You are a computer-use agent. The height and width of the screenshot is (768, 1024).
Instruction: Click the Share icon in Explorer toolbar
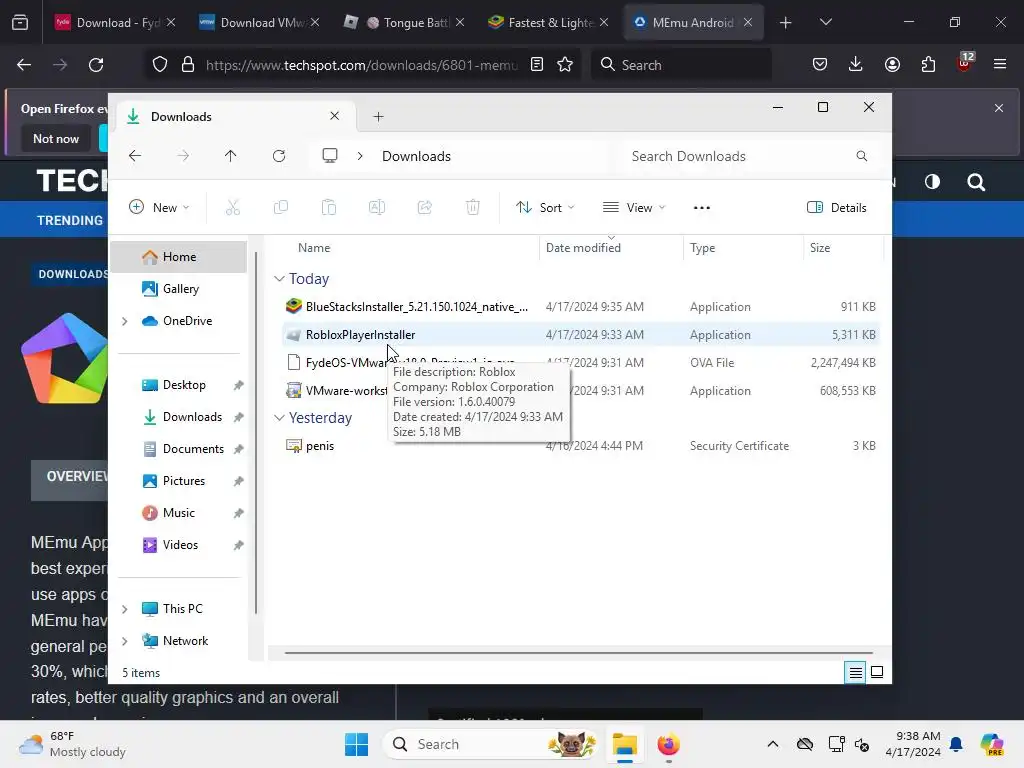(x=424, y=208)
